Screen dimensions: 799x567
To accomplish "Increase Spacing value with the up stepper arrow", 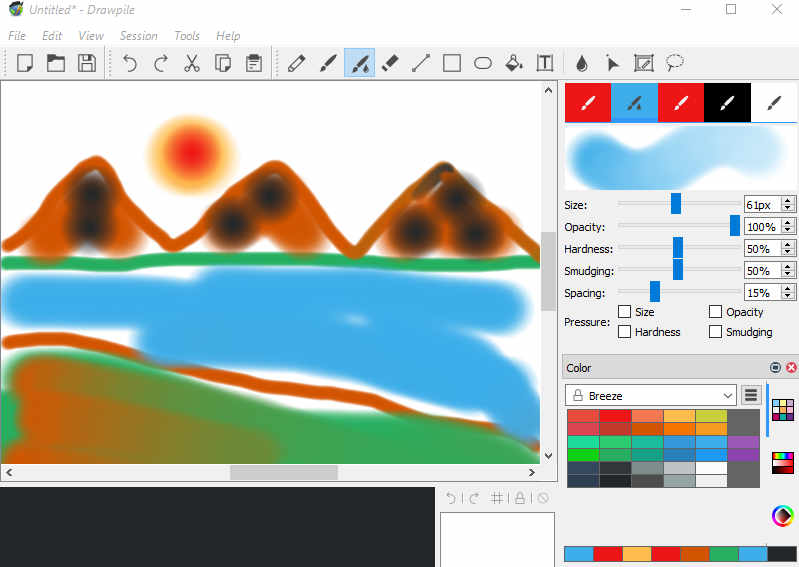I will pos(788,288).
